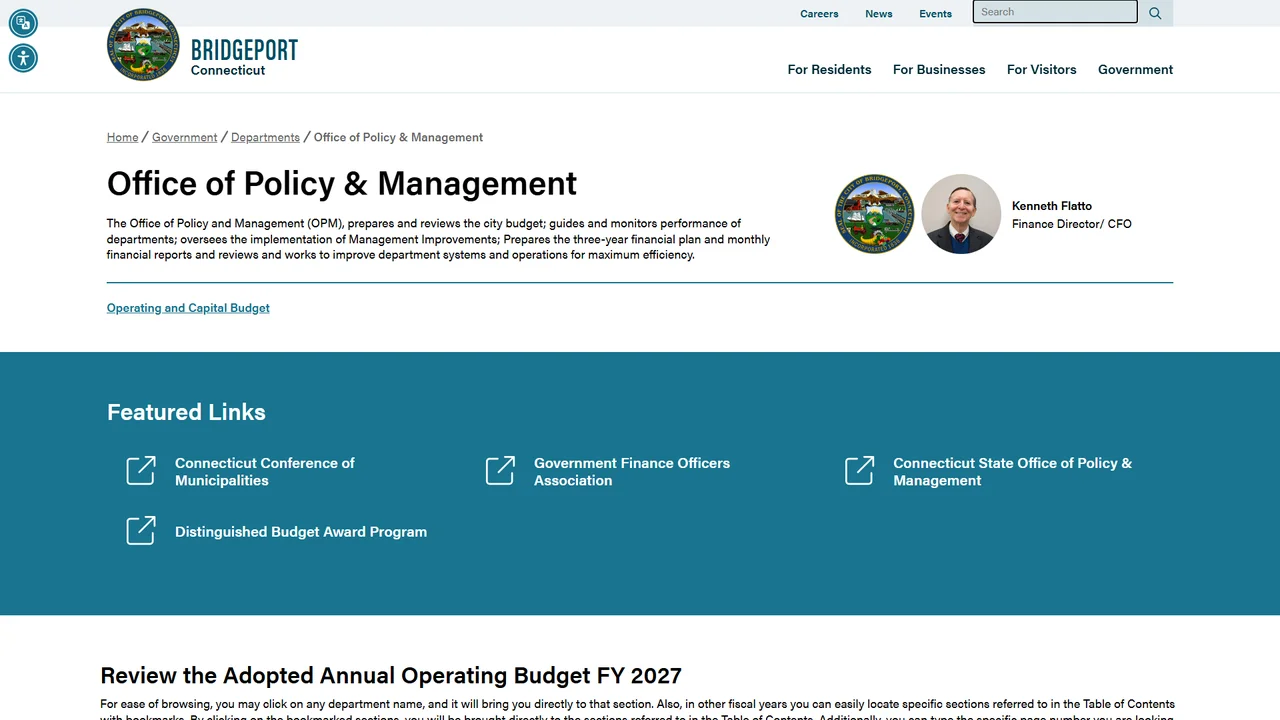The image size is (1280, 720).
Task: Click the city seal image beside Kenneth Flatto
Action: [875, 214]
